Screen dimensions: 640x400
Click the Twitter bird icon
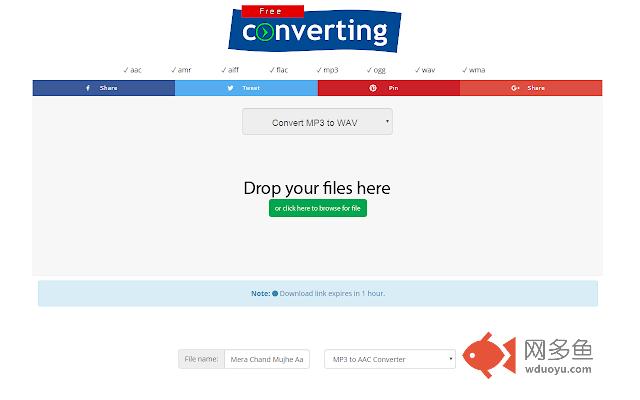pos(231,88)
